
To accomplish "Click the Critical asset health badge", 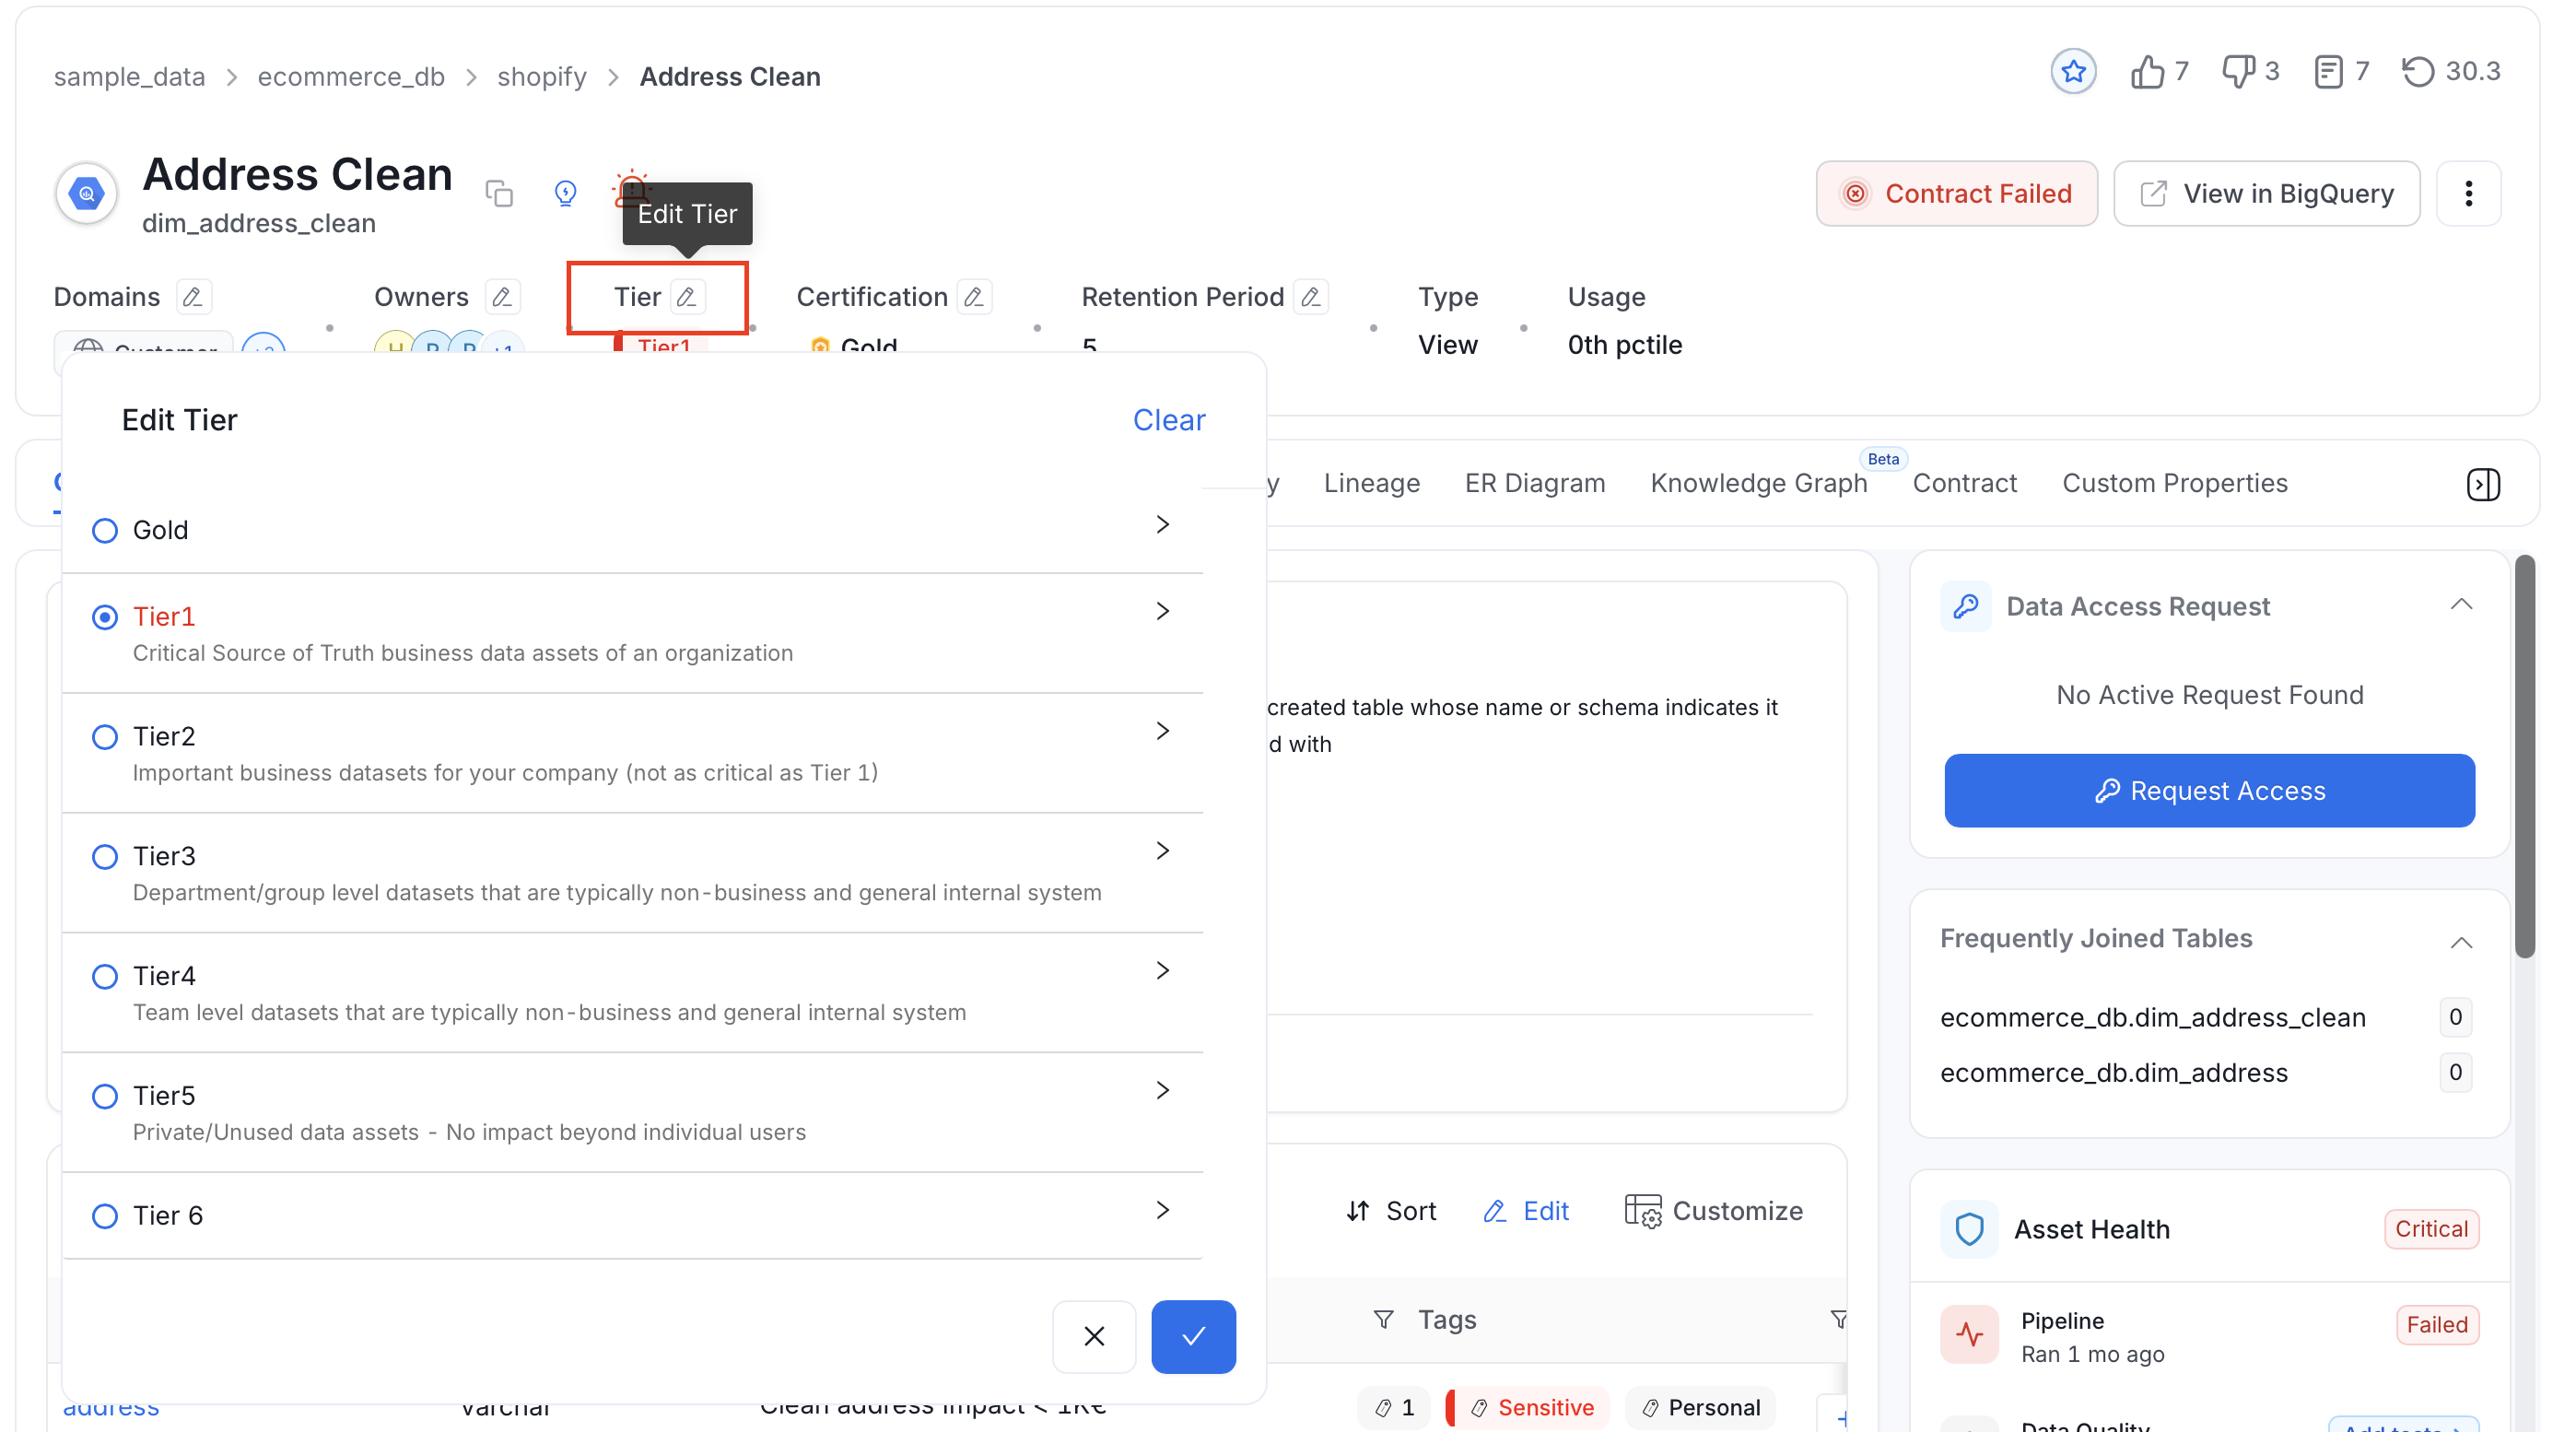I will 2431,1230.
